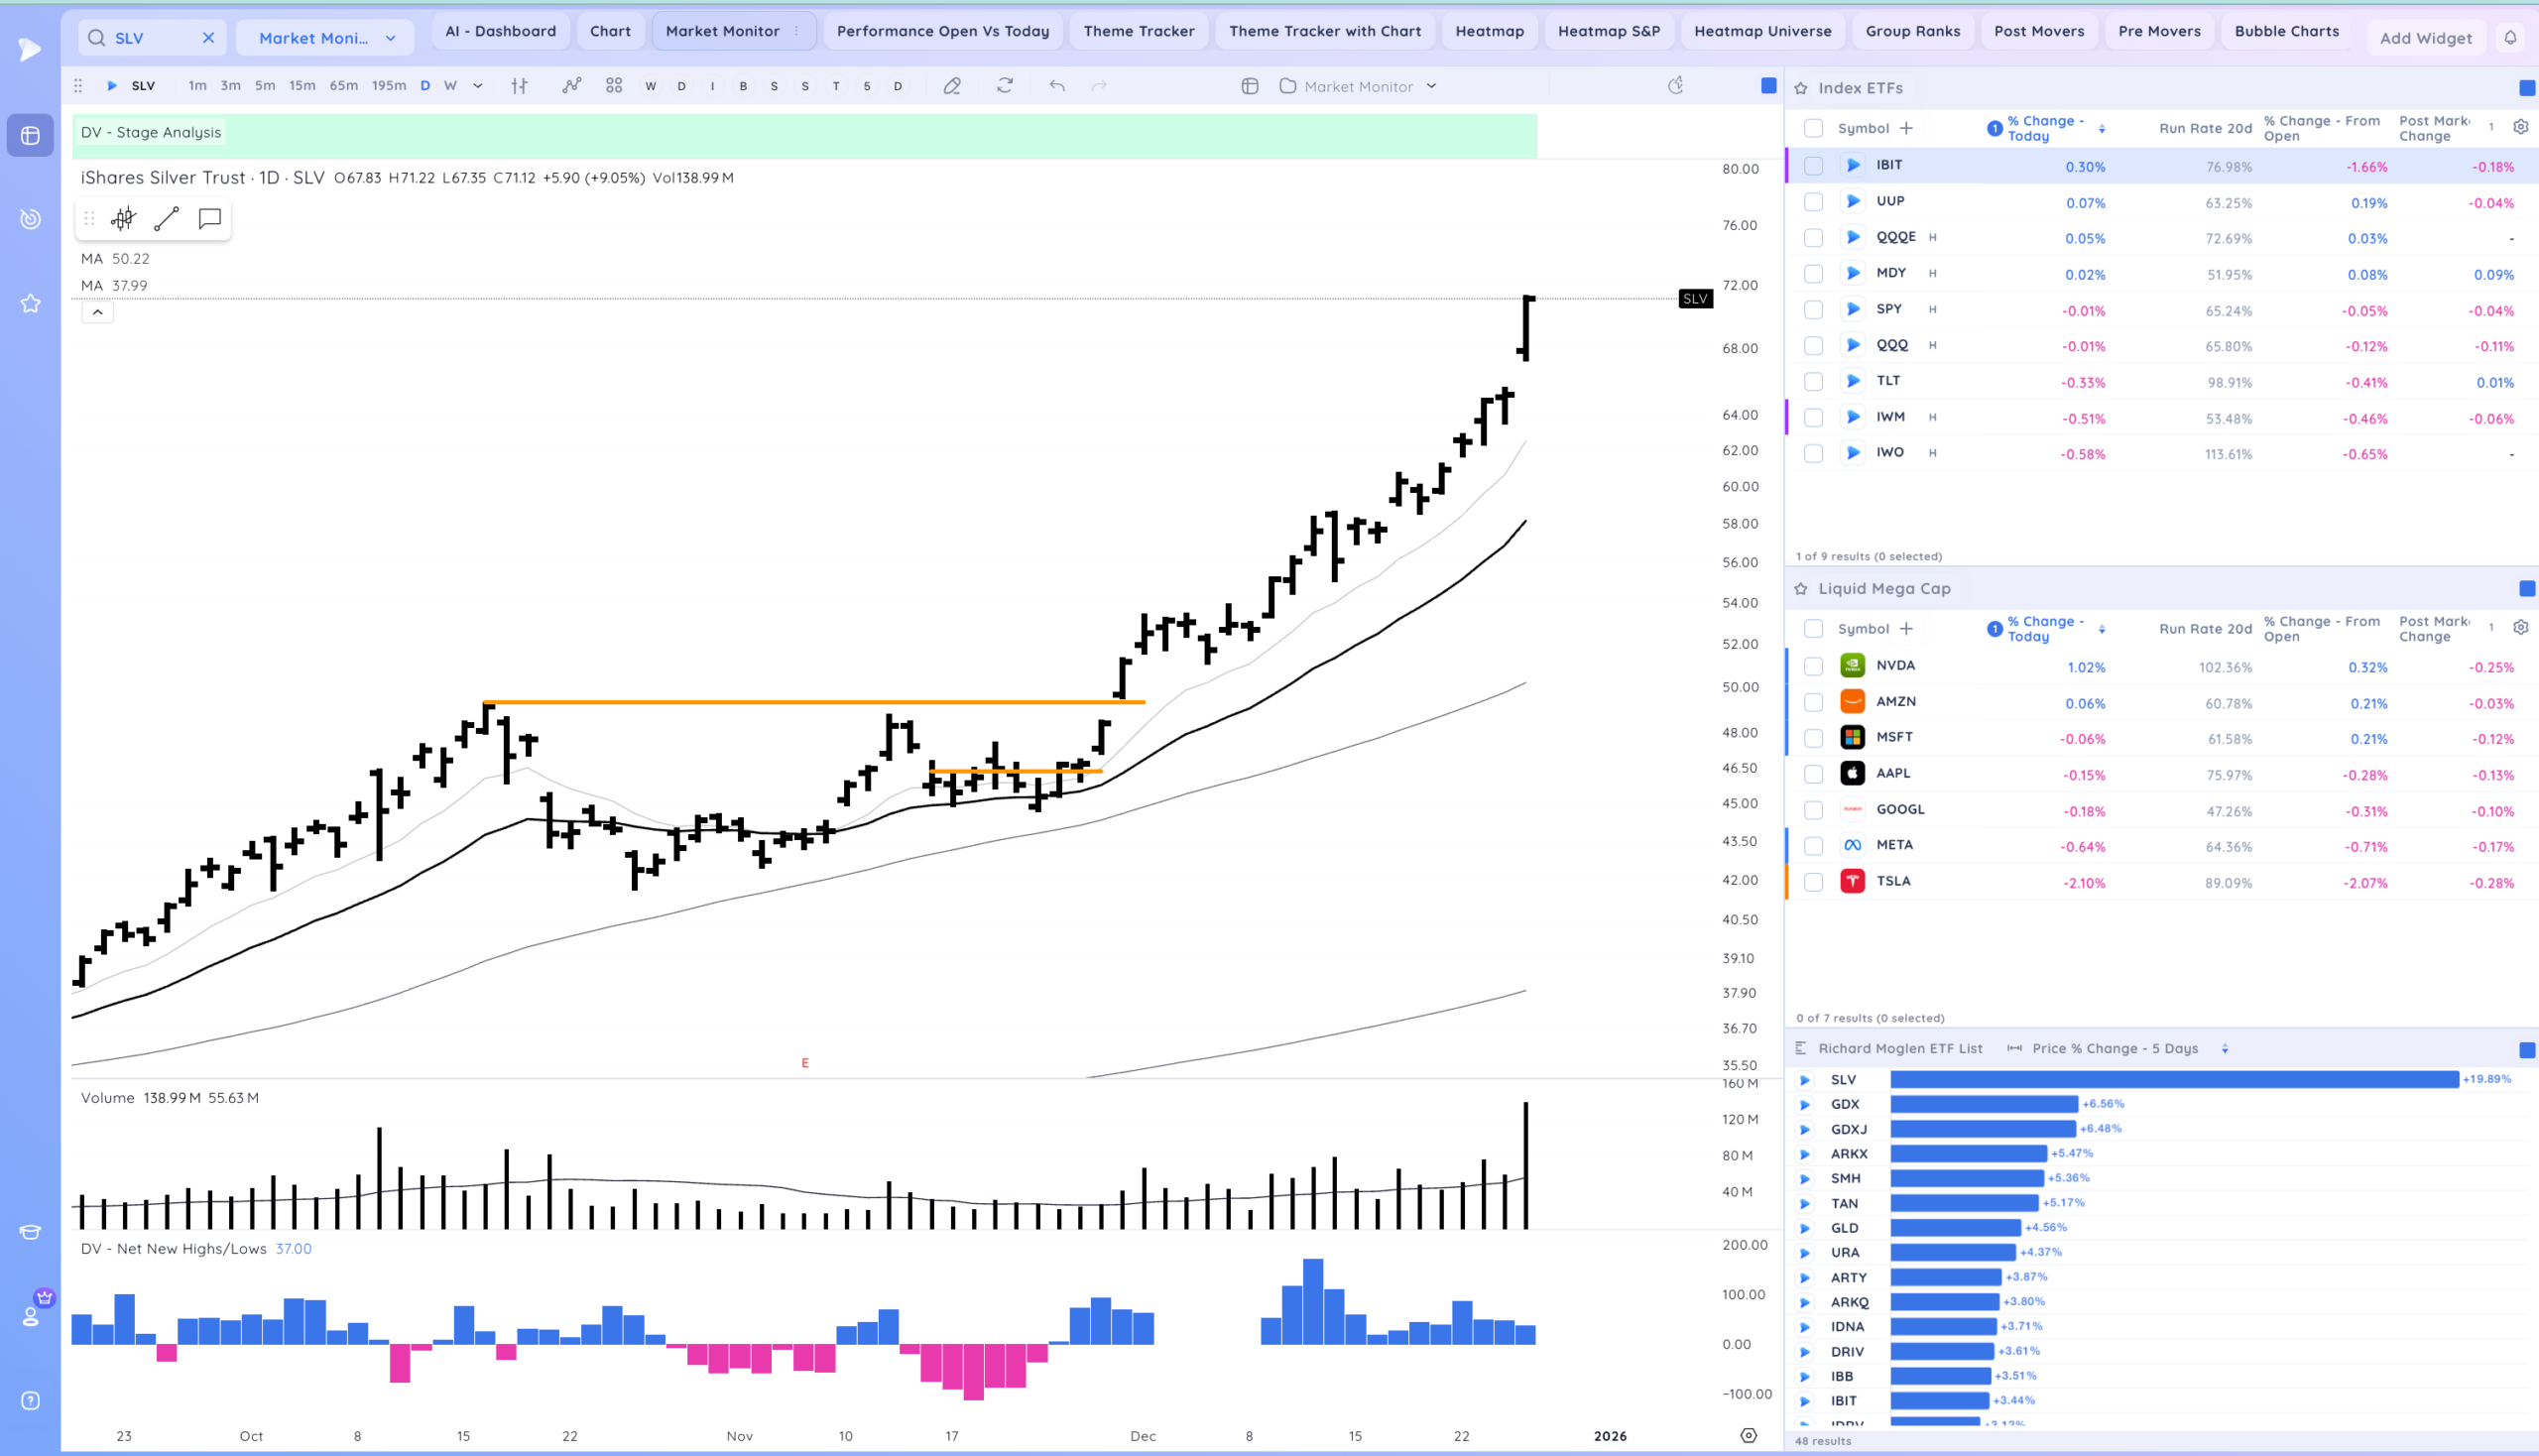Open the chart bar style icon
2539x1456 pixels.
[519, 86]
